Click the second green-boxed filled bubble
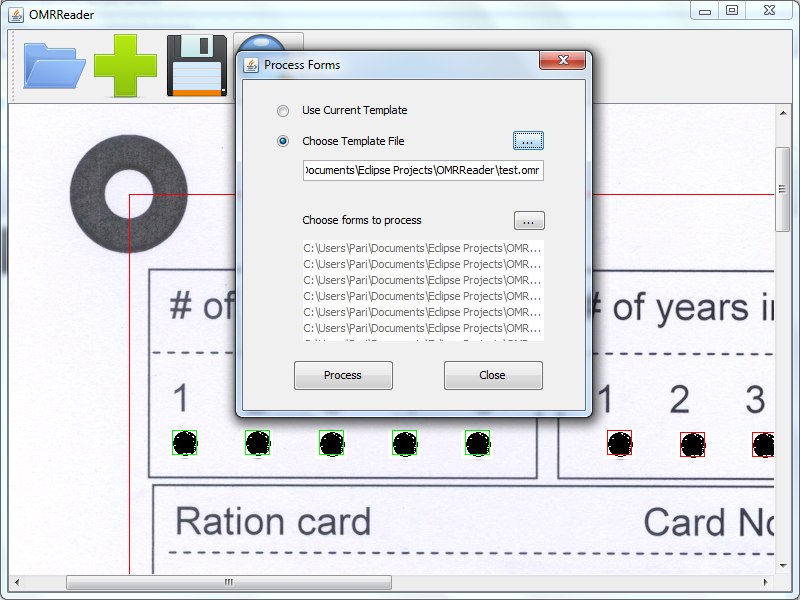Image resolution: width=800 pixels, height=600 pixels. point(258,443)
